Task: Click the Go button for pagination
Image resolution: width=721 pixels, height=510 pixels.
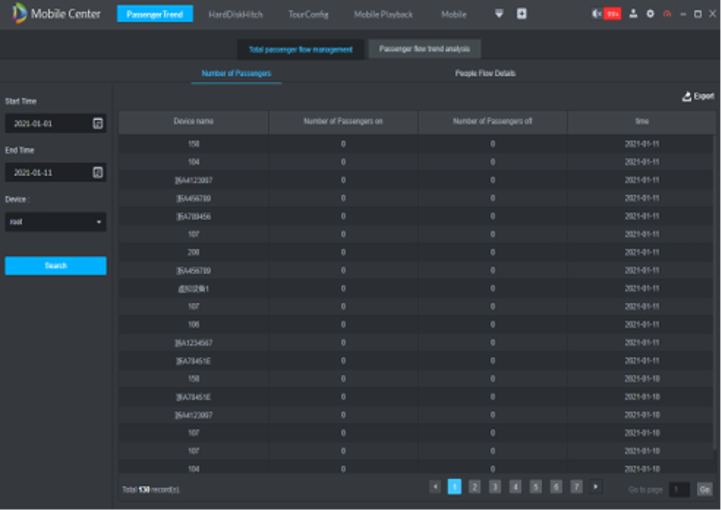Action: pyautogui.click(x=704, y=489)
